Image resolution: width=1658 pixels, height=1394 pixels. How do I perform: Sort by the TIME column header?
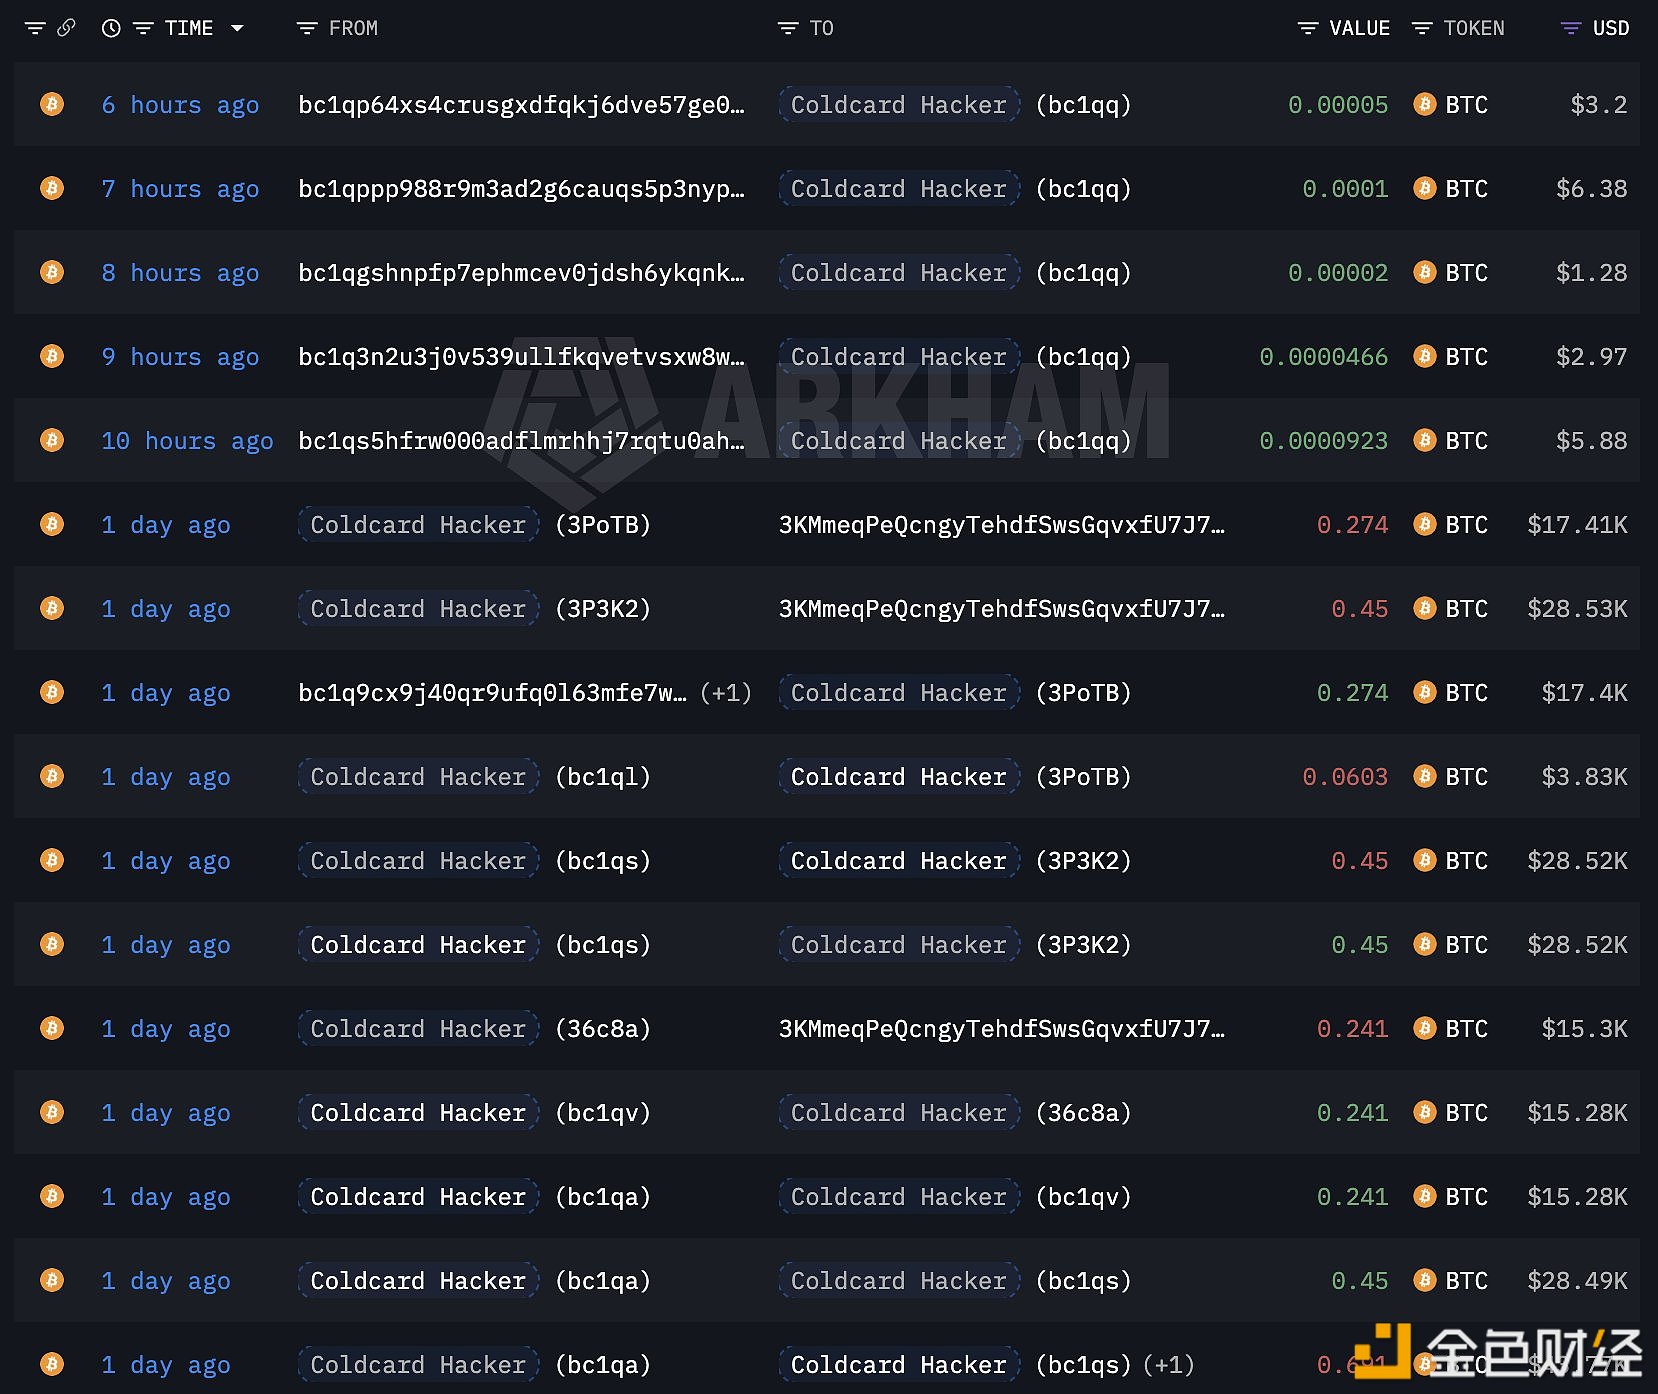[x=189, y=28]
